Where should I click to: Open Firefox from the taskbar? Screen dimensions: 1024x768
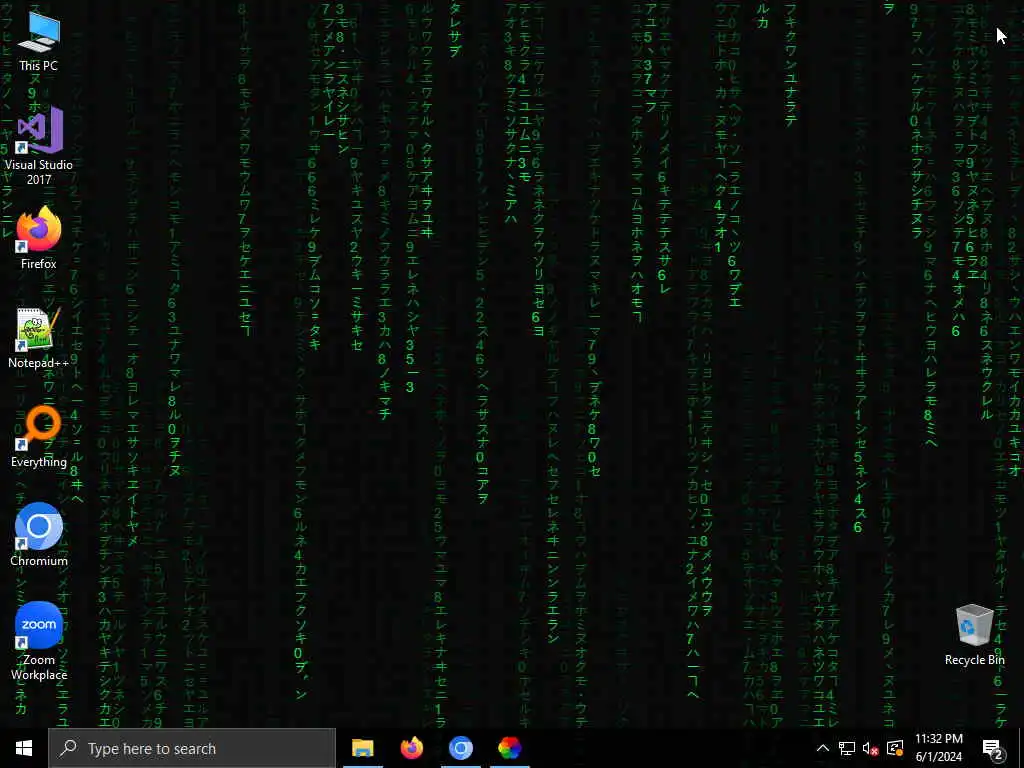(x=411, y=748)
